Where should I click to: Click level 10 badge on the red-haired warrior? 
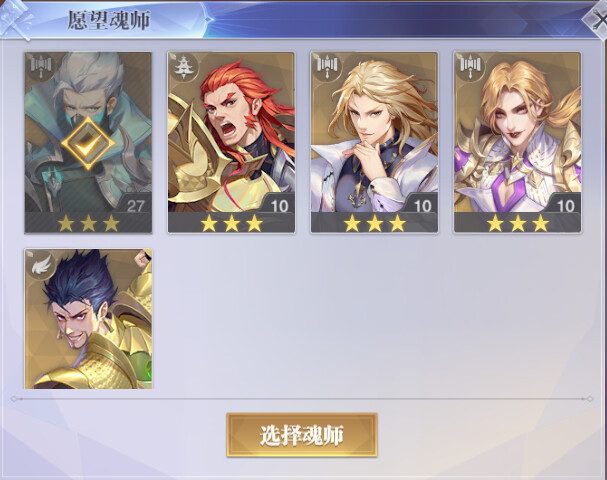coord(279,205)
